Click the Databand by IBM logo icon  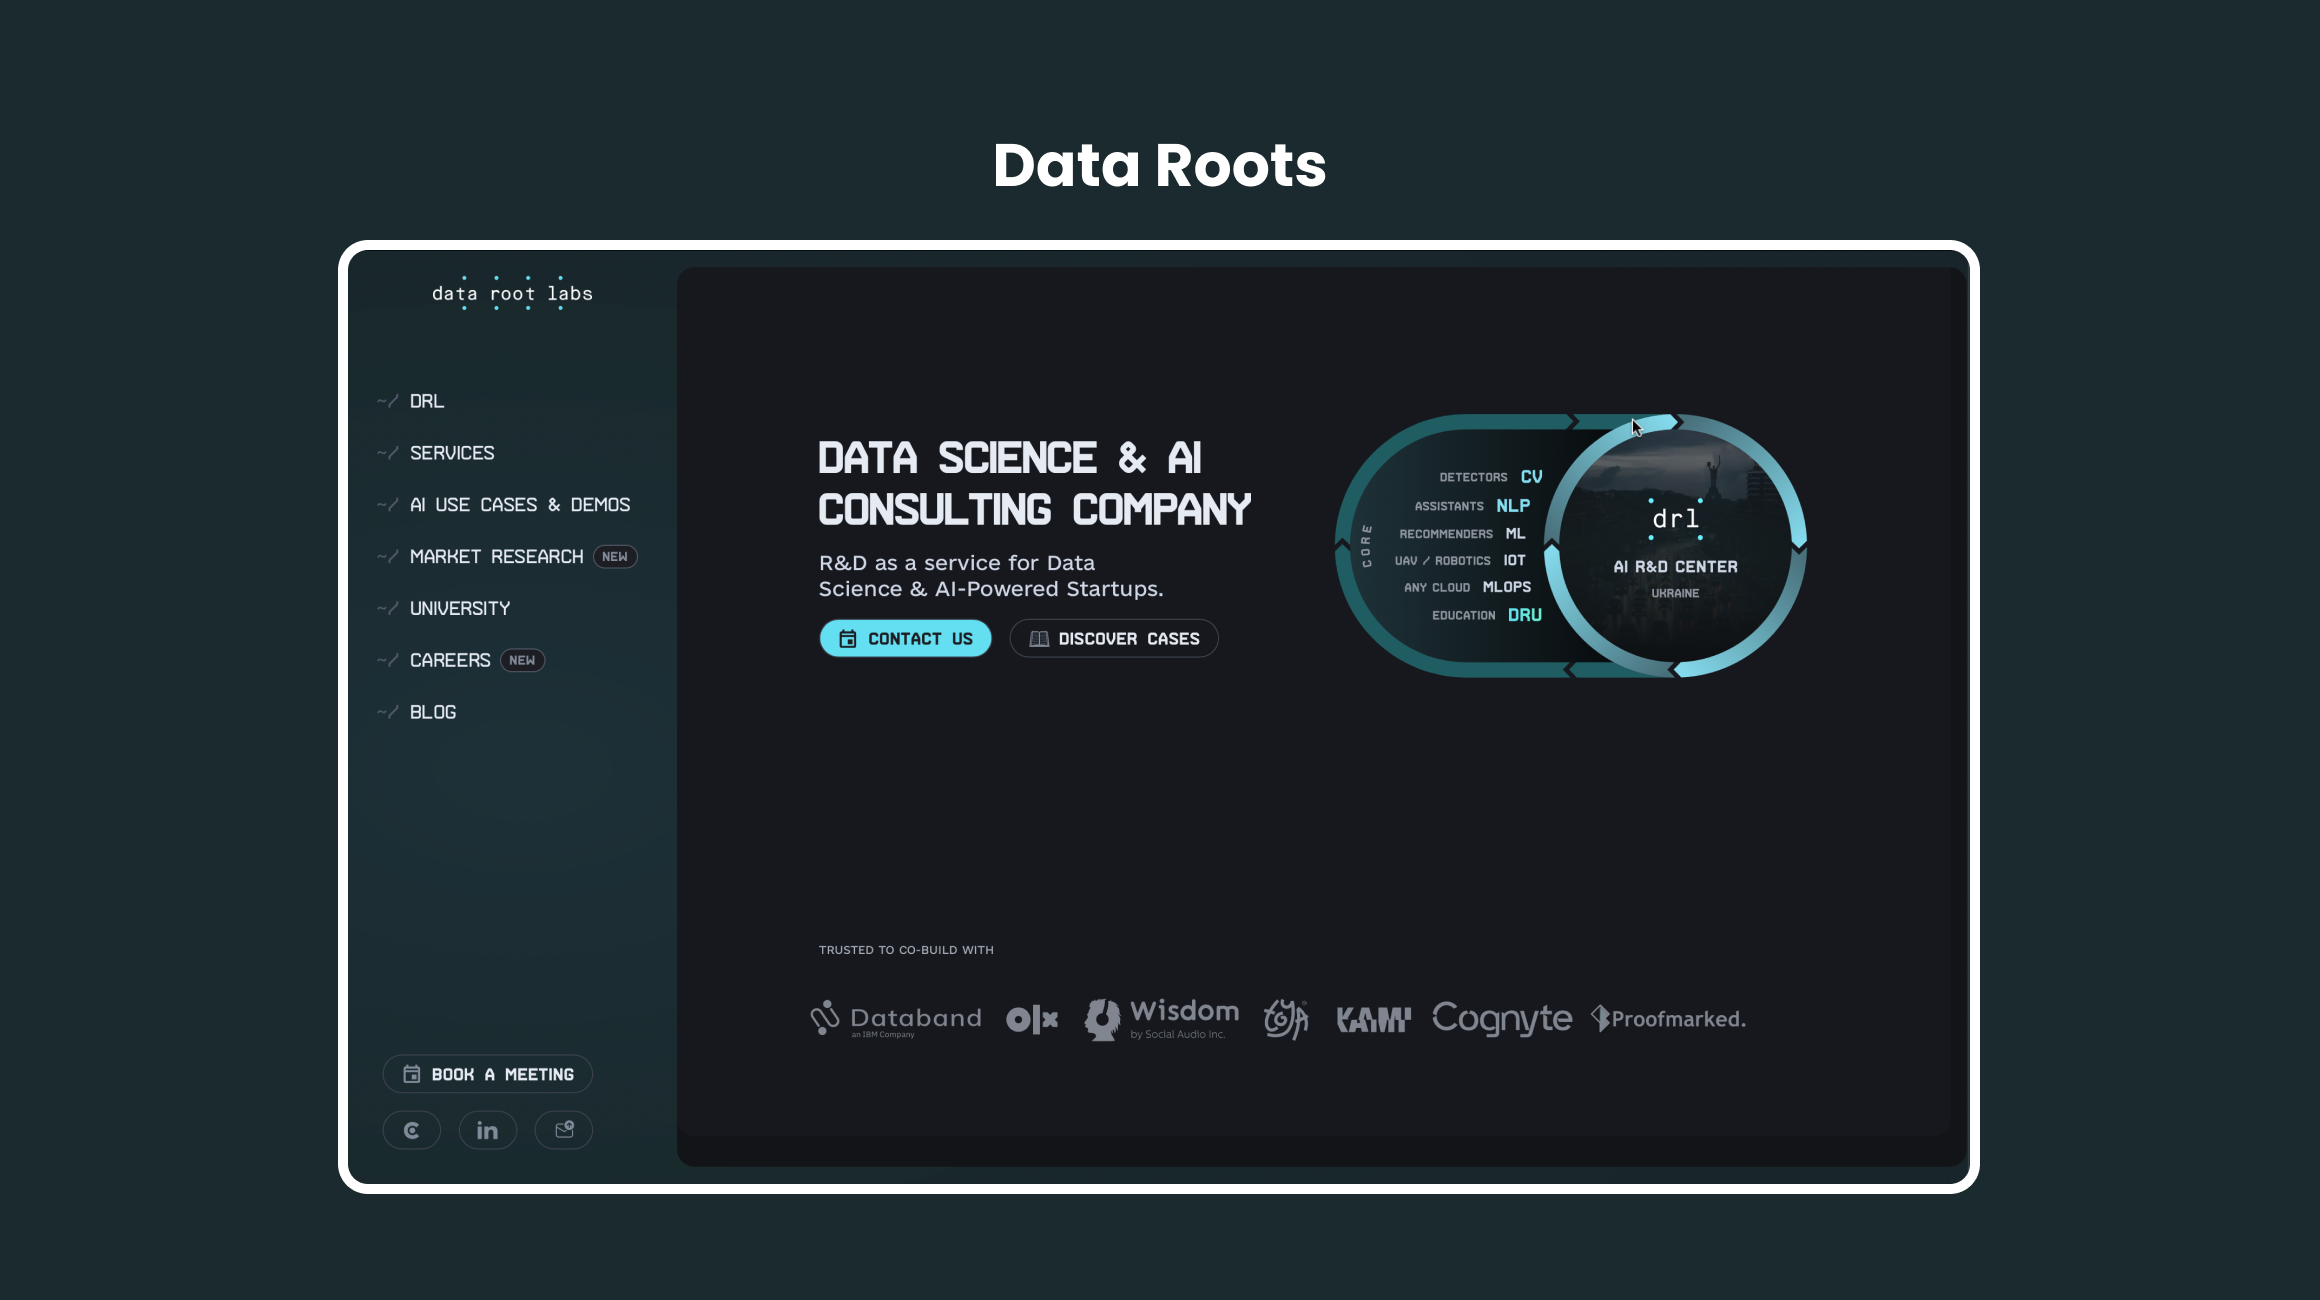[x=827, y=1018]
